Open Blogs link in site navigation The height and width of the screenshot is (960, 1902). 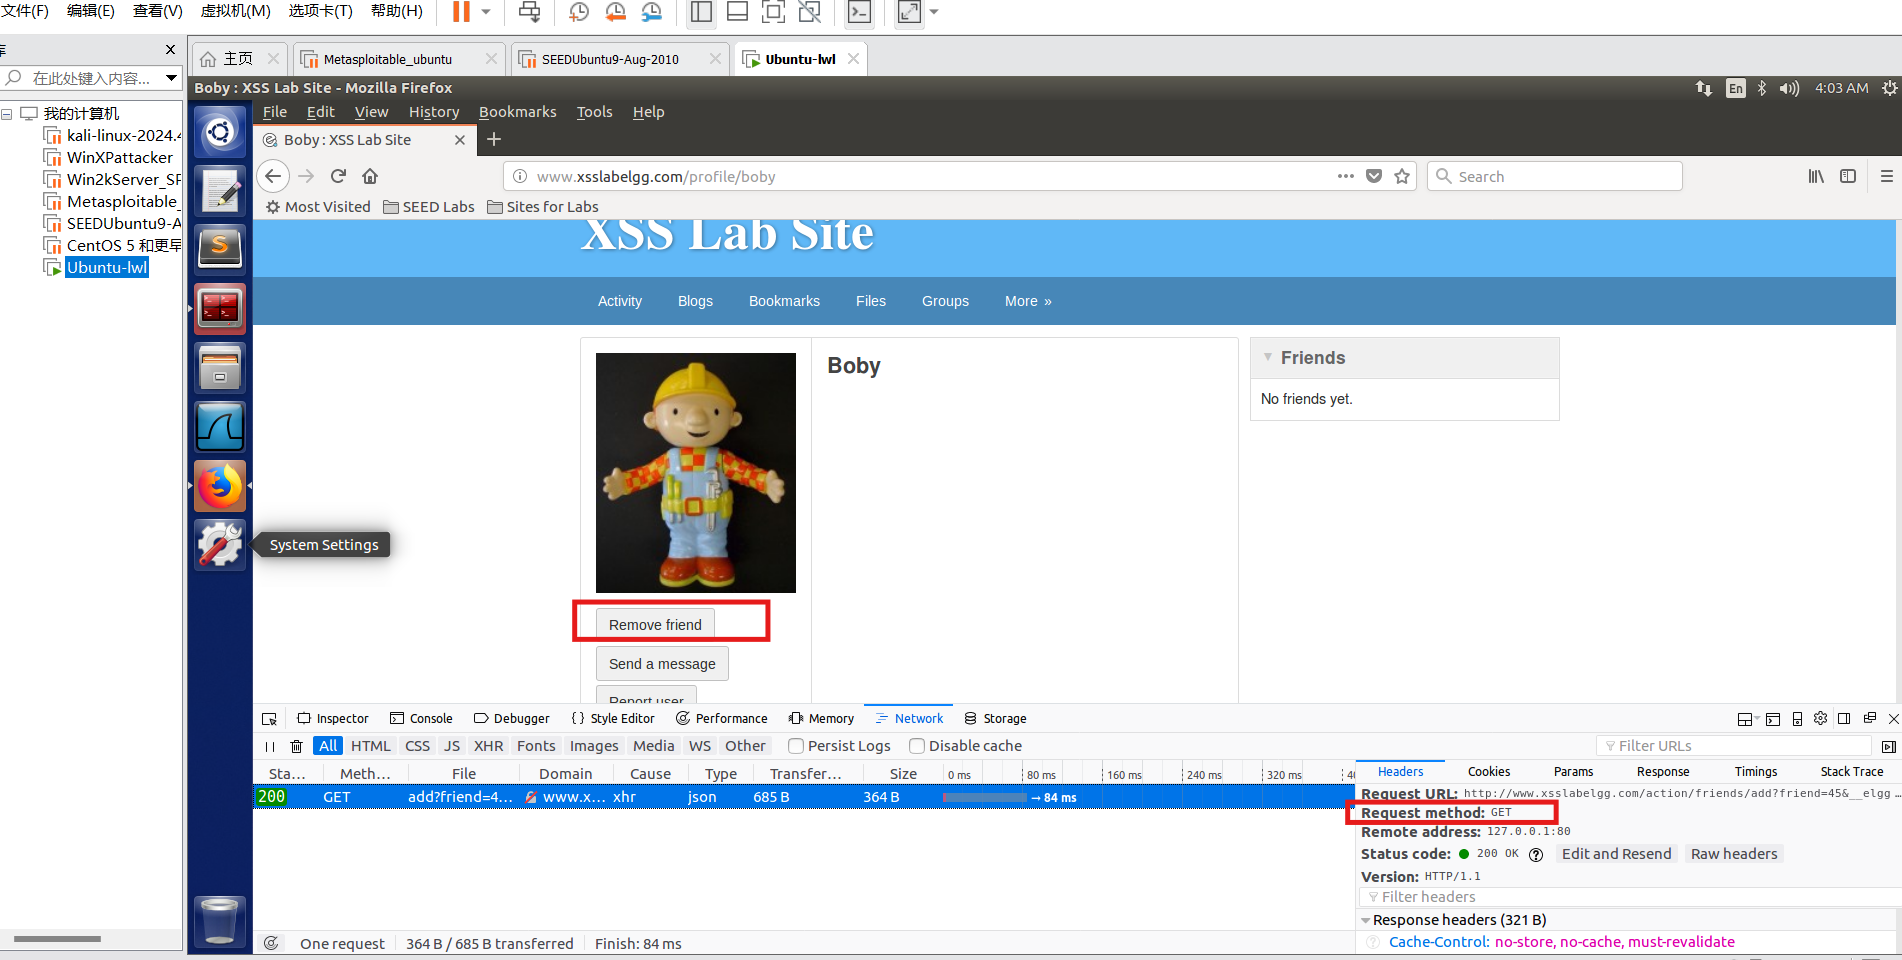695,301
